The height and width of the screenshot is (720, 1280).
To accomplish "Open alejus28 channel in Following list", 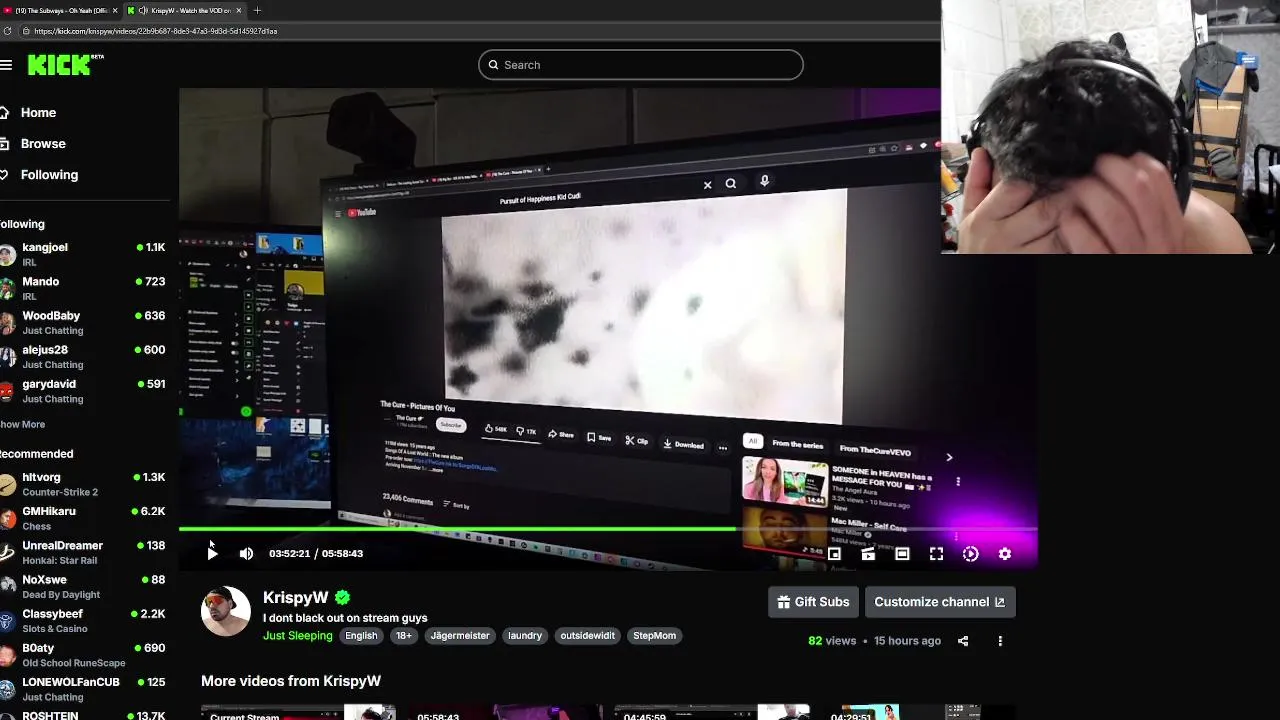I will [x=84, y=356].
